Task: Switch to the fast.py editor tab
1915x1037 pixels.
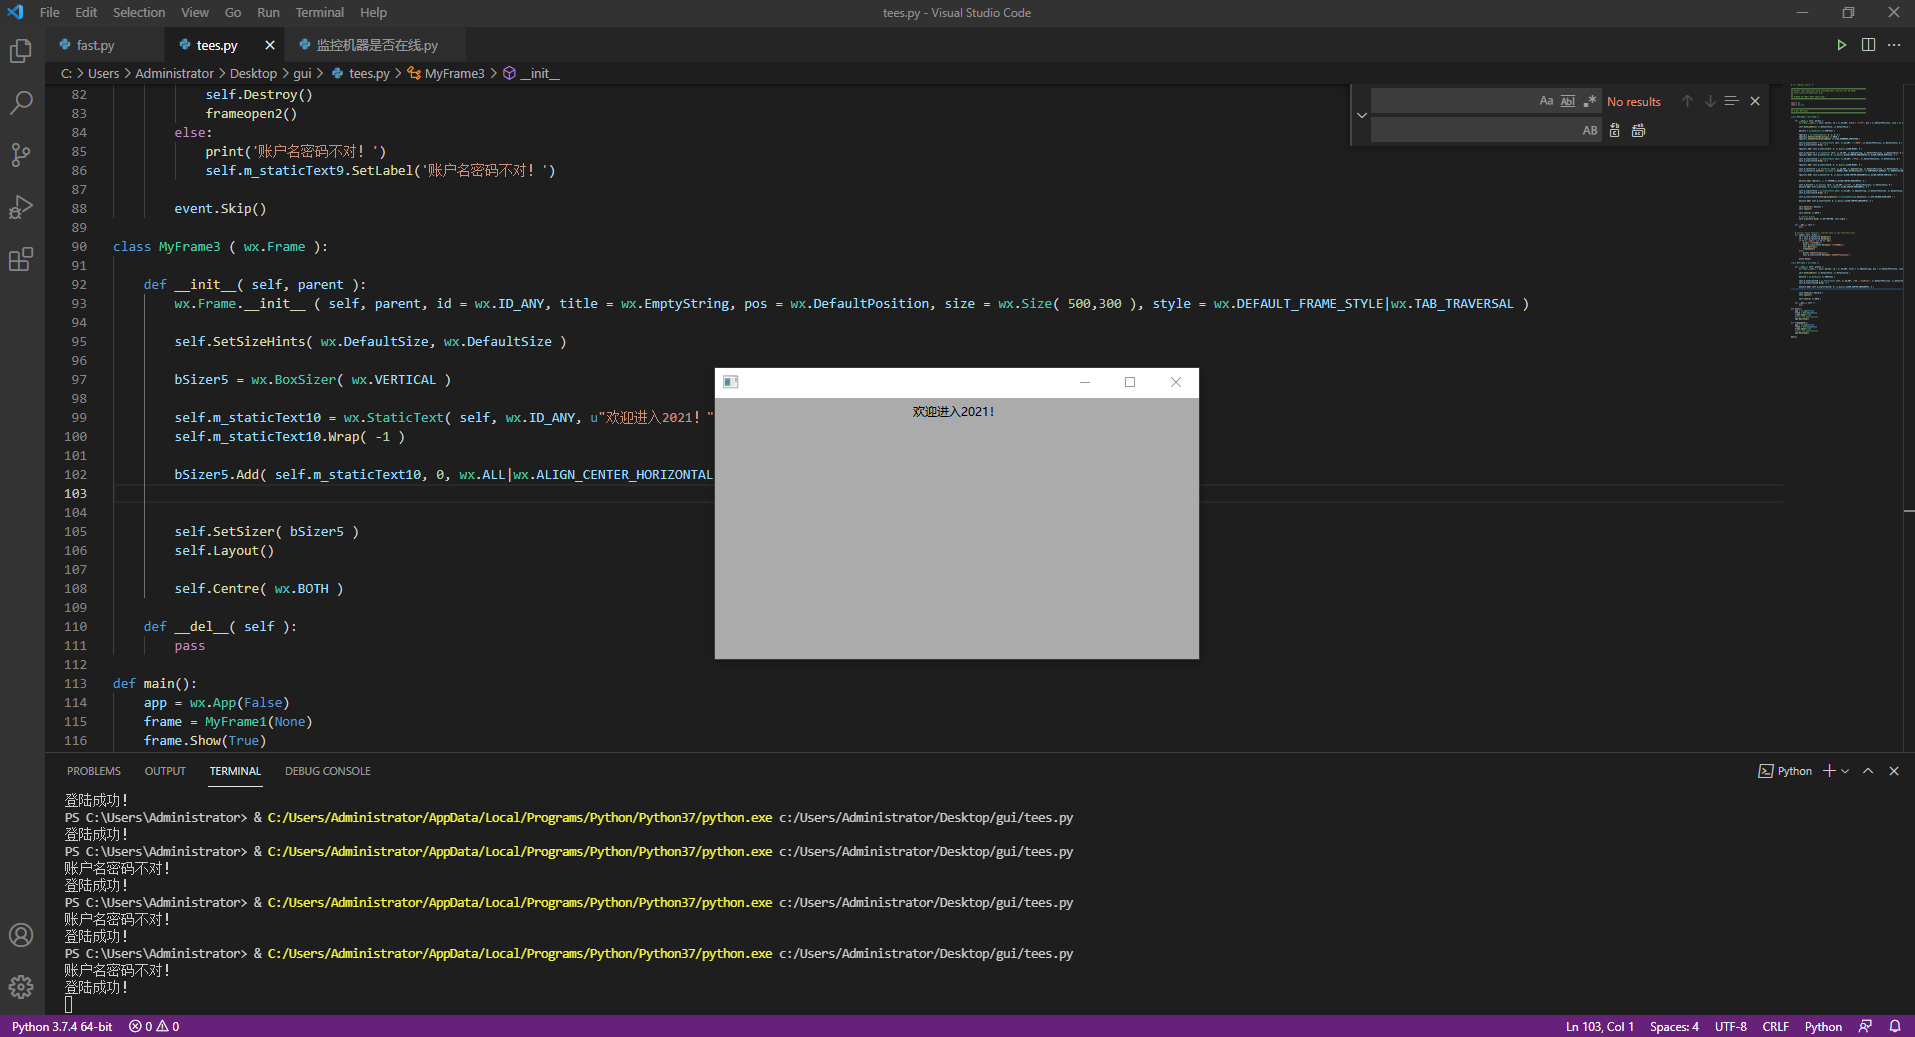Action: 95,45
